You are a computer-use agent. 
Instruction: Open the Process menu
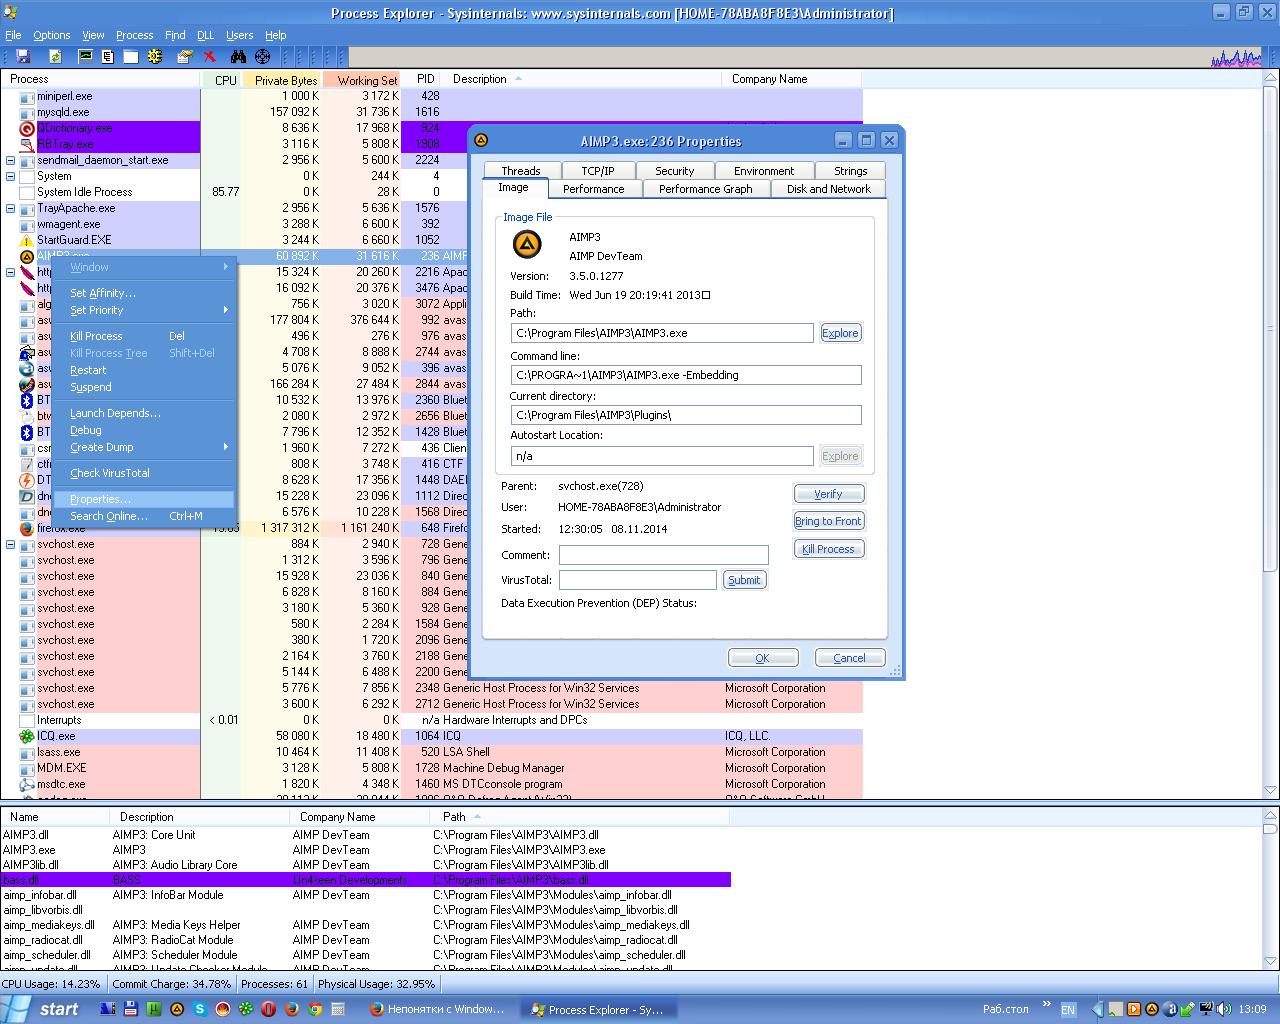(x=135, y=35)
